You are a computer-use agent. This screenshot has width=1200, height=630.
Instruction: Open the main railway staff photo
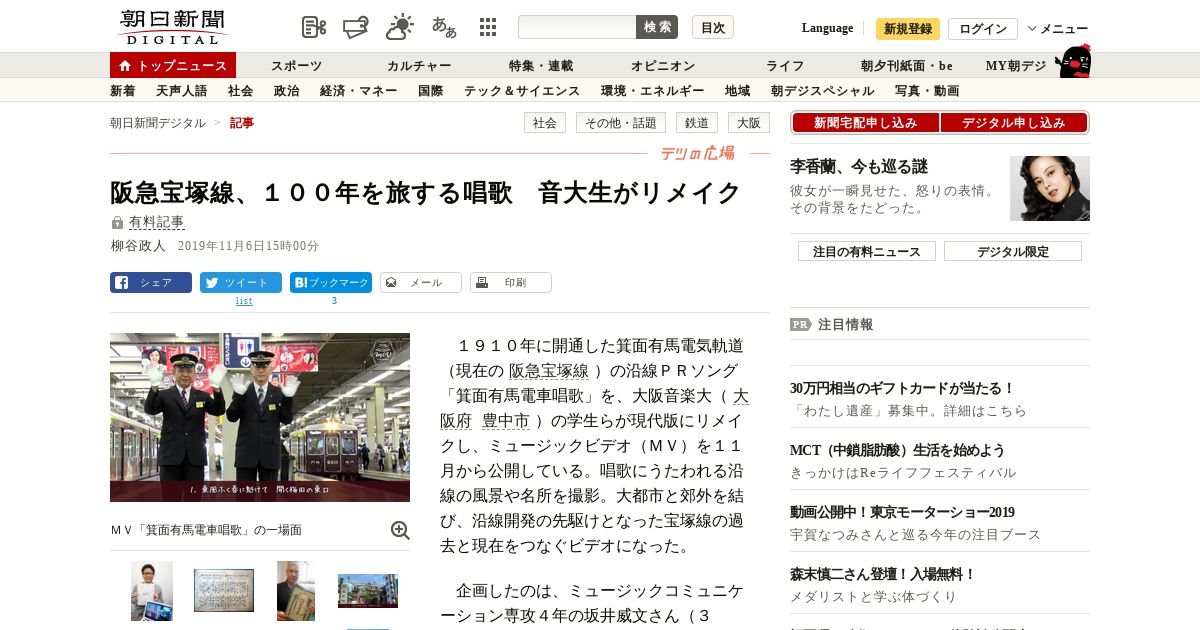(x=260, y=417)
